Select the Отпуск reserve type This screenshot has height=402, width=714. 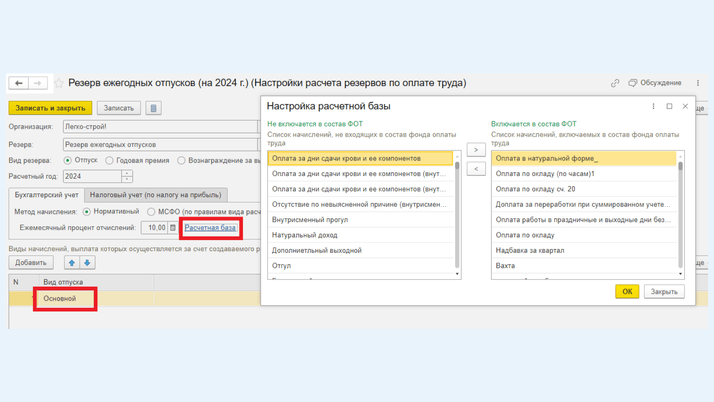(x=68, y=160)
